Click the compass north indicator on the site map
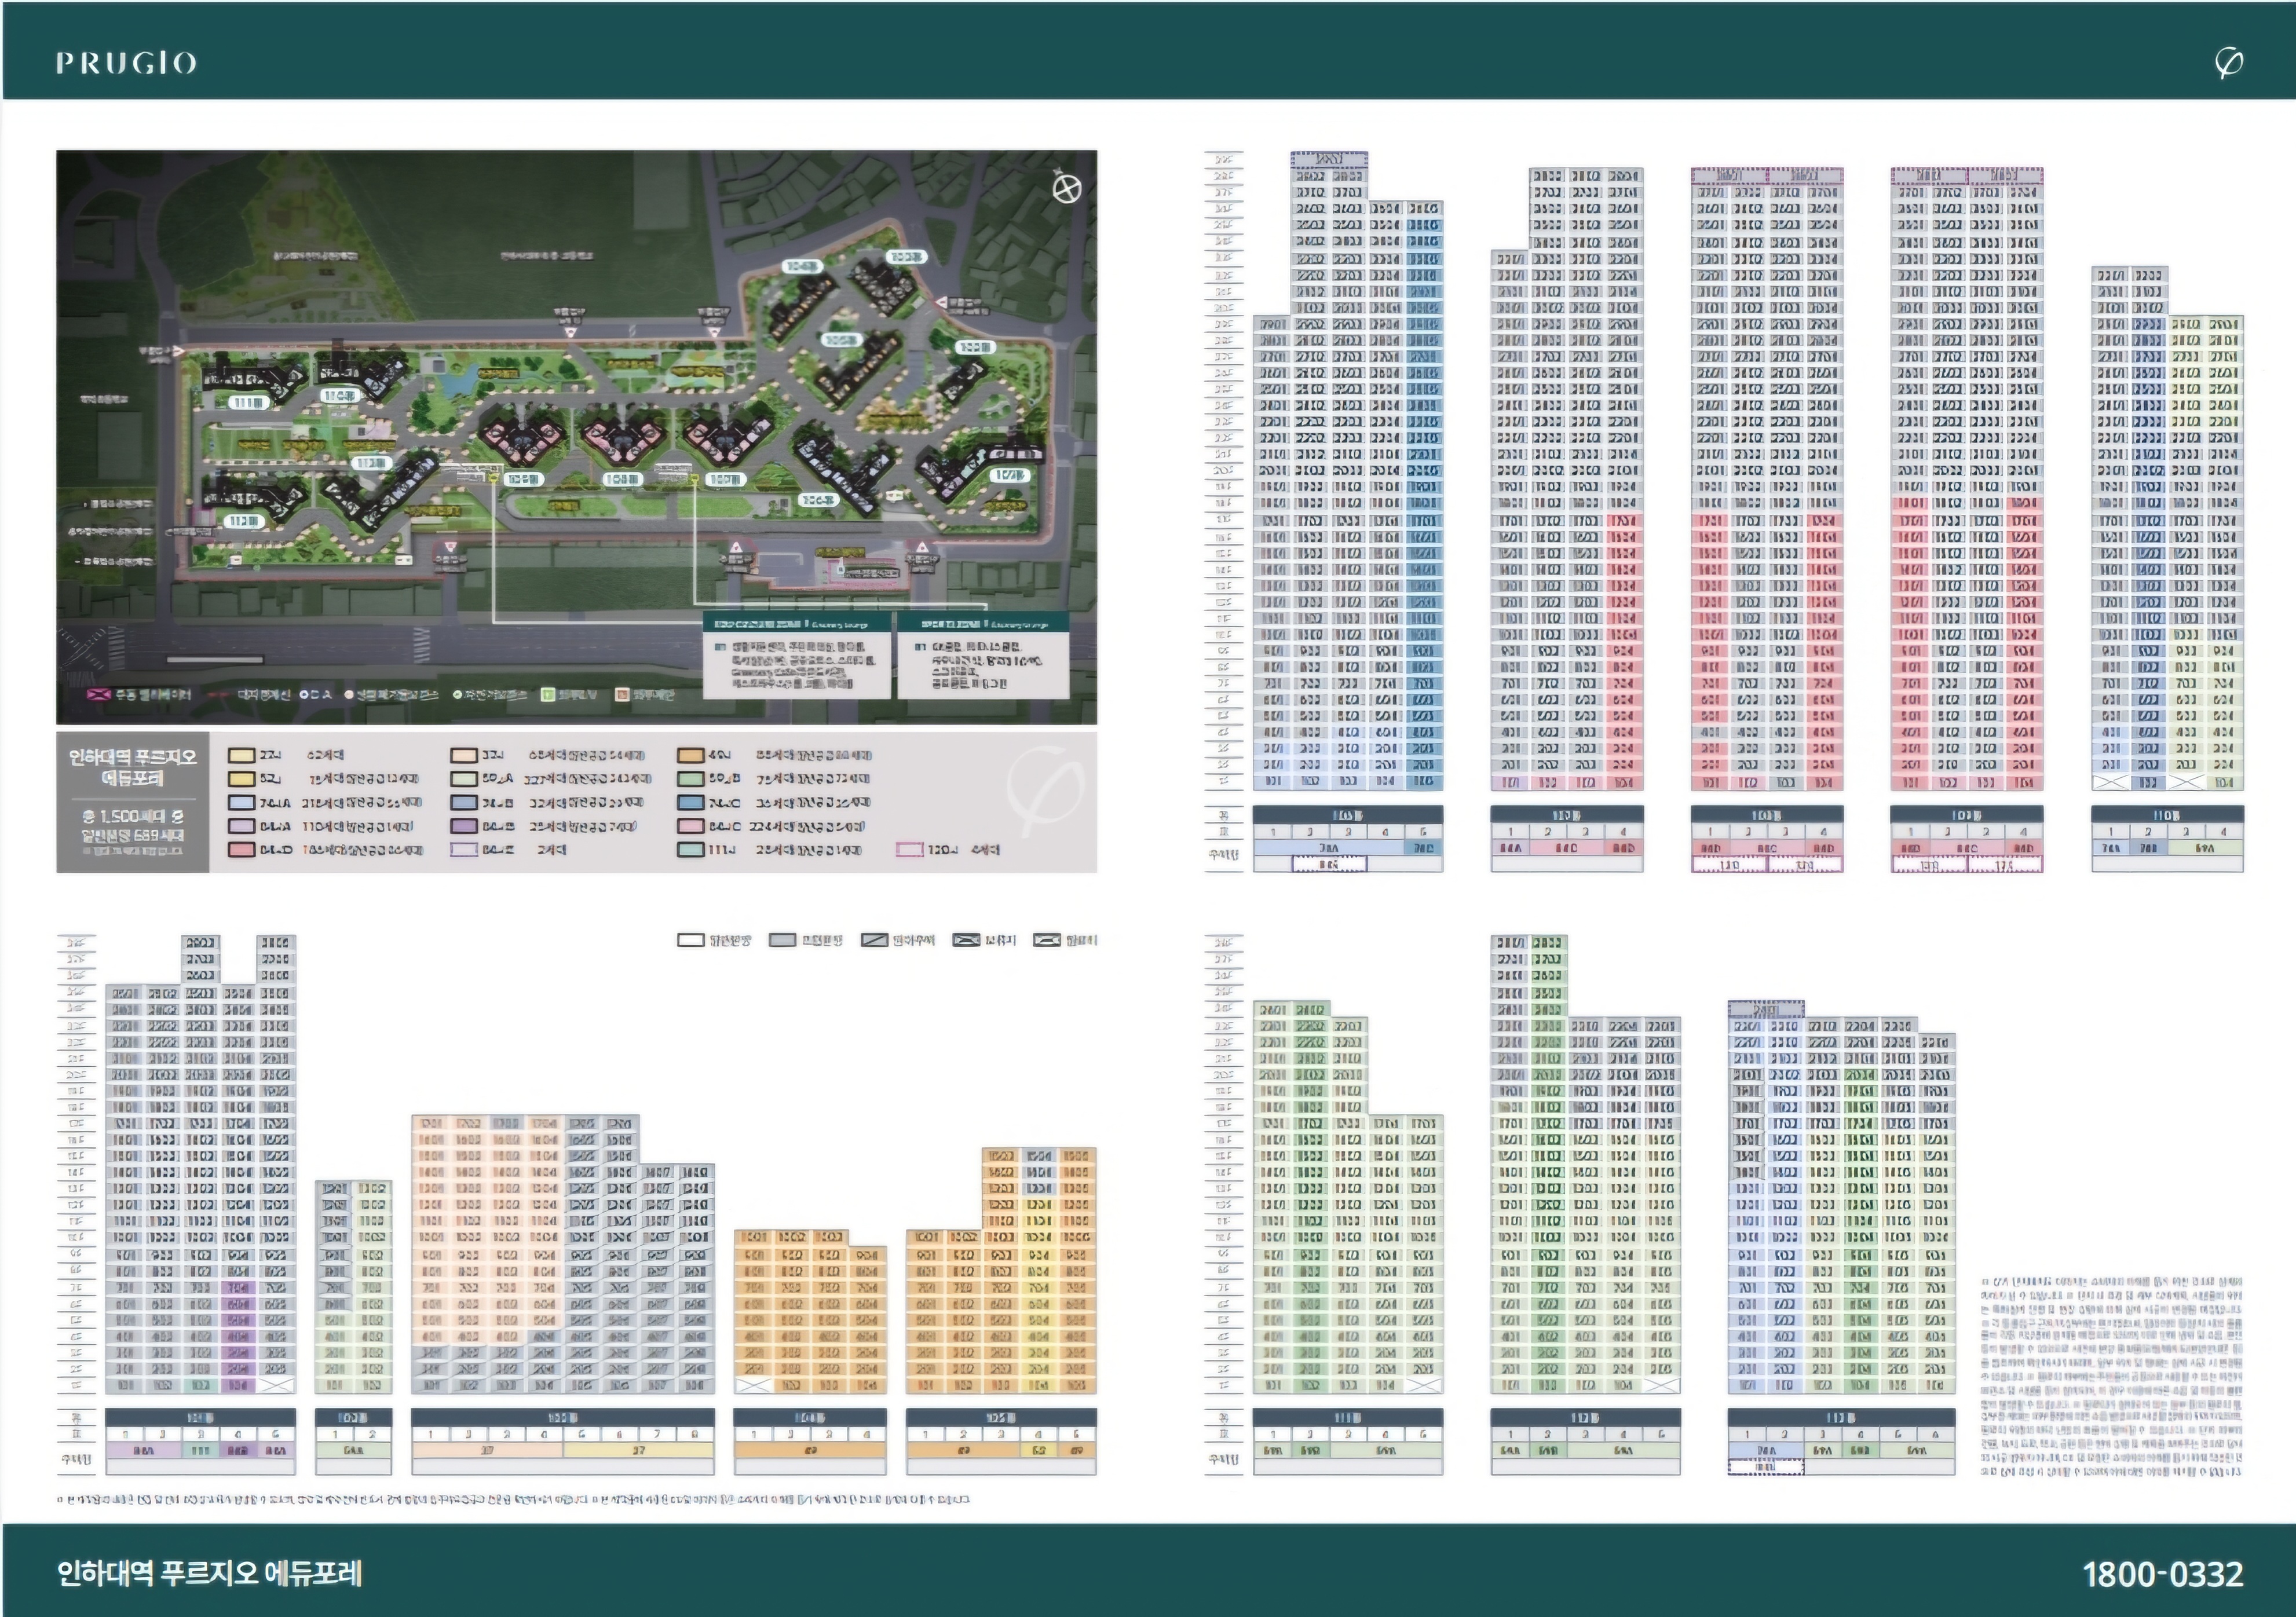 point(1067,188)
